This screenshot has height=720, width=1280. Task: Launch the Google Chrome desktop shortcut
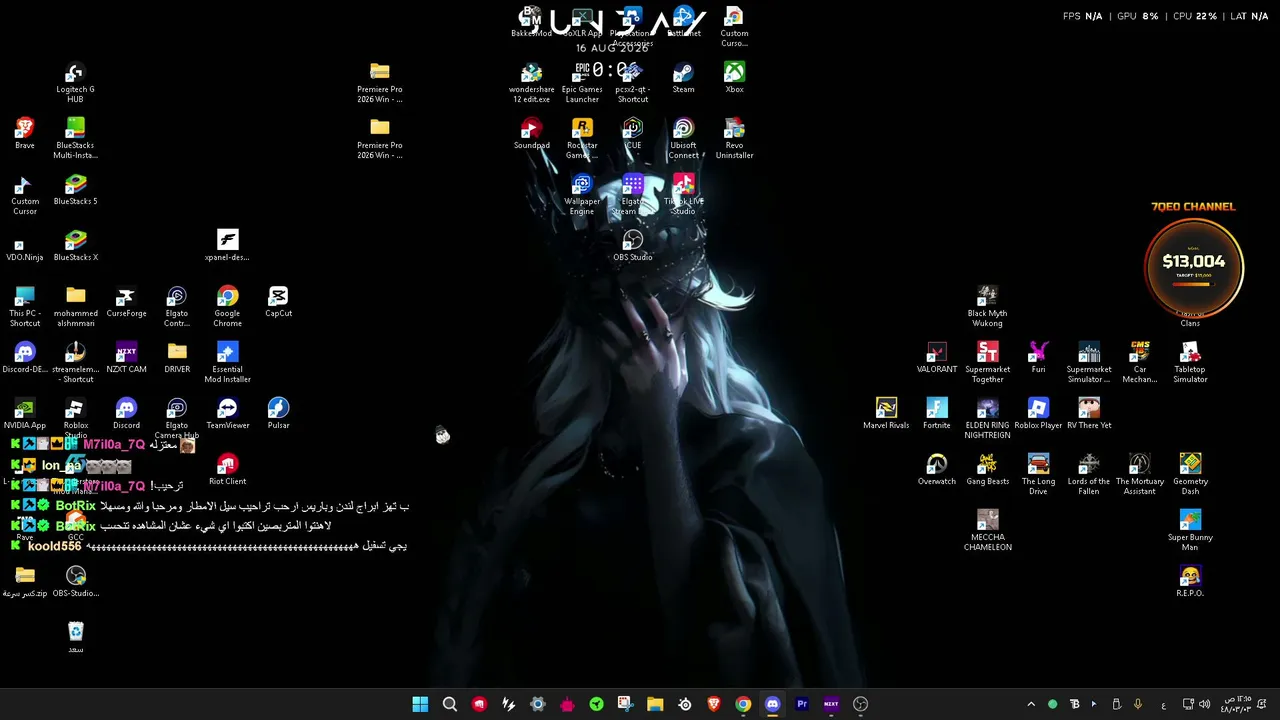click(x=227, y=307)
